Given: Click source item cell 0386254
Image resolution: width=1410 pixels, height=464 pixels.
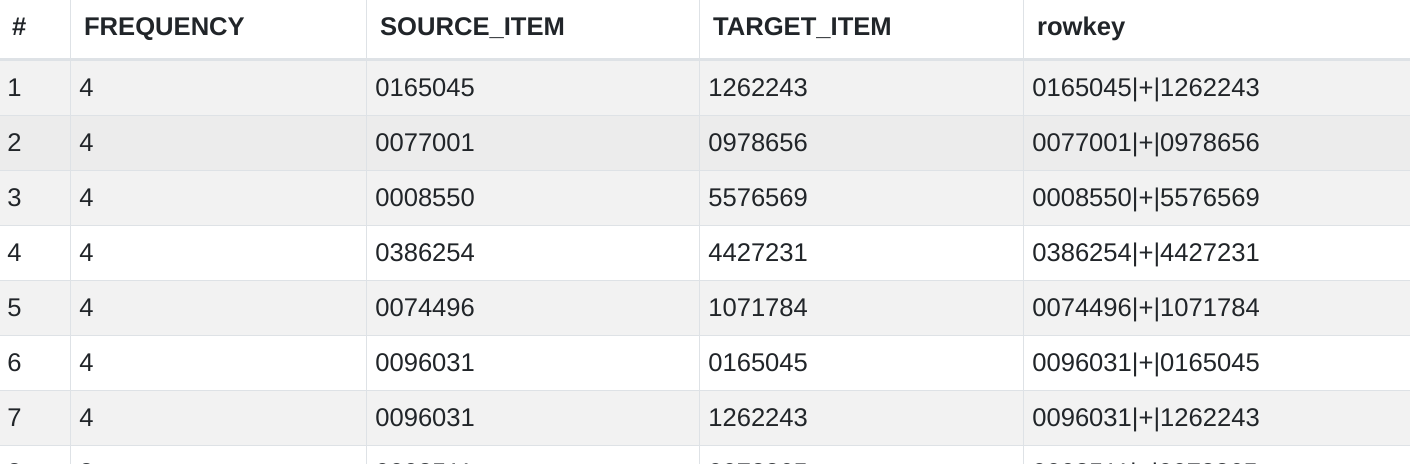Looking at the screenshot, I should pos(425,253).
